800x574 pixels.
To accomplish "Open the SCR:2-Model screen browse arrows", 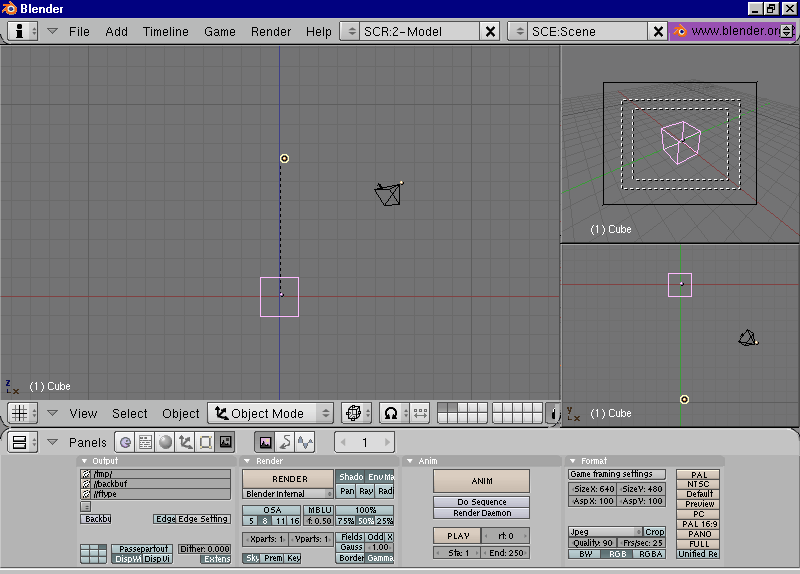I will pyautogui.click(x=351, y=32).
